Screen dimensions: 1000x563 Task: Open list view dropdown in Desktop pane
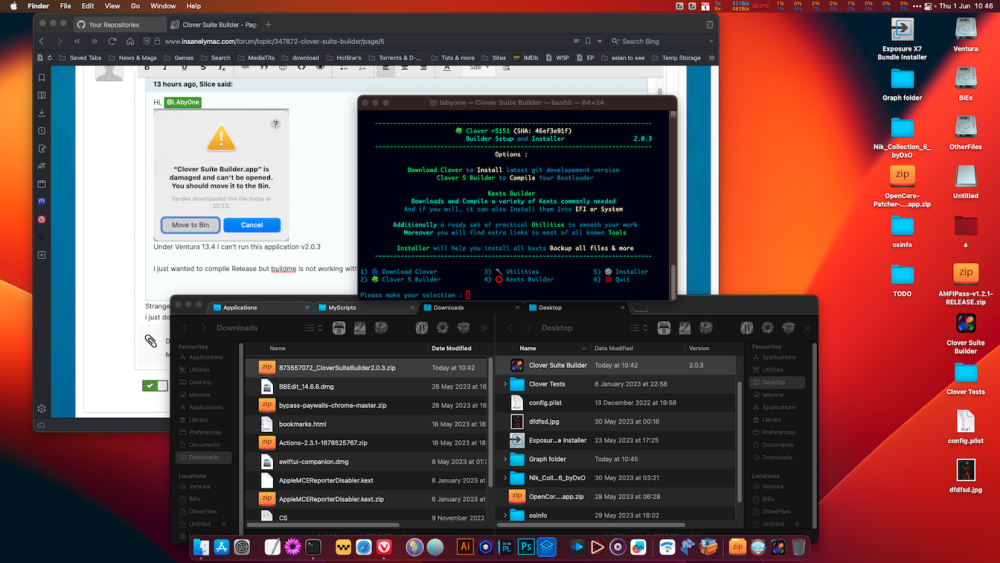point(638,328)
